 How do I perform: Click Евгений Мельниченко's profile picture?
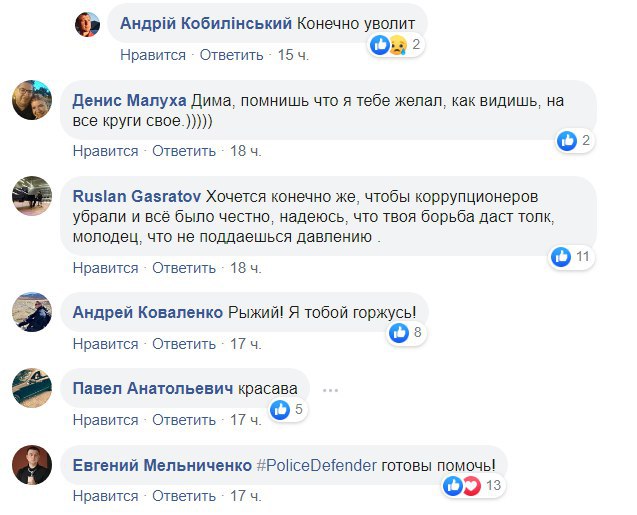(x=31, y=464)
